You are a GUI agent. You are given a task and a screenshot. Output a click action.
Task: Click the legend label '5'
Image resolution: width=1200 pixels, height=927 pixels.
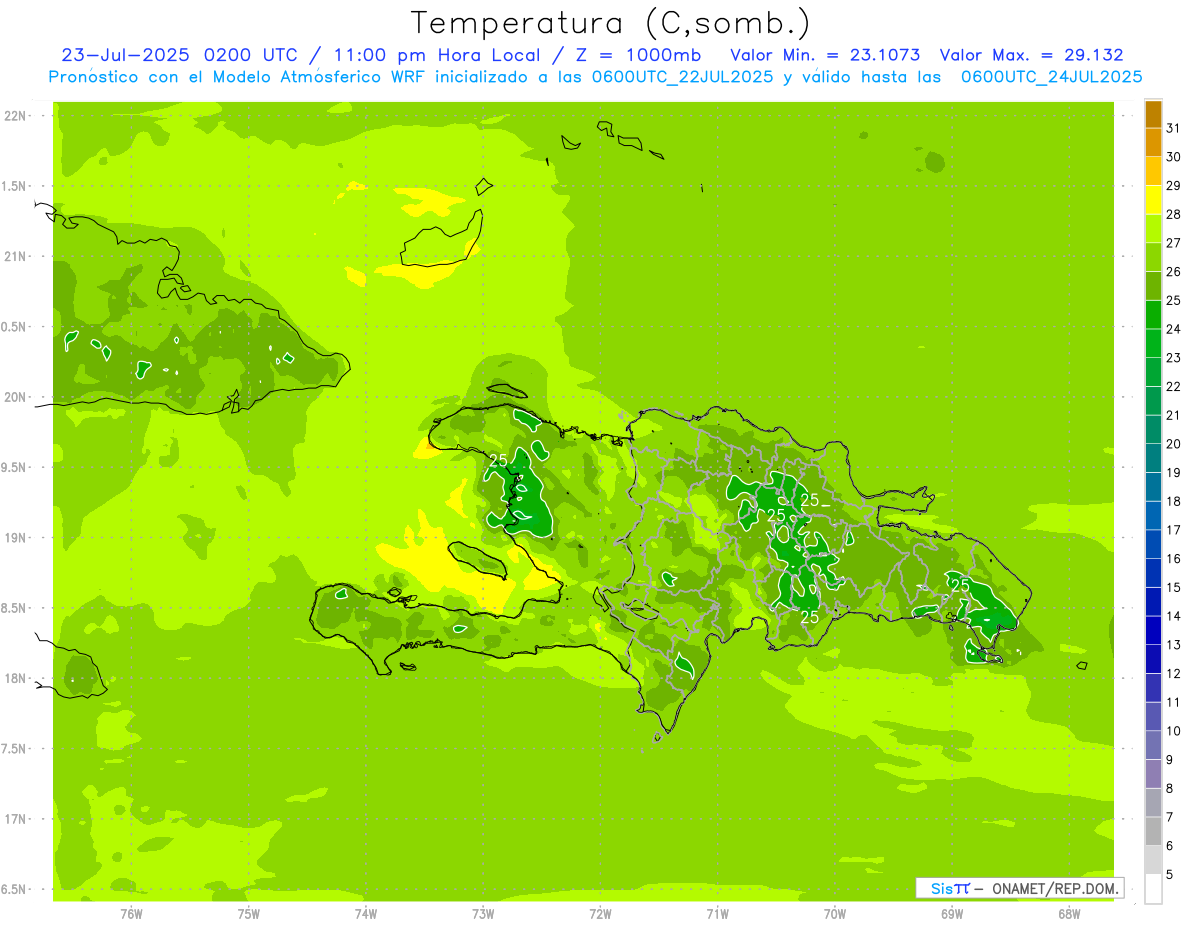tap(1170, 875)
